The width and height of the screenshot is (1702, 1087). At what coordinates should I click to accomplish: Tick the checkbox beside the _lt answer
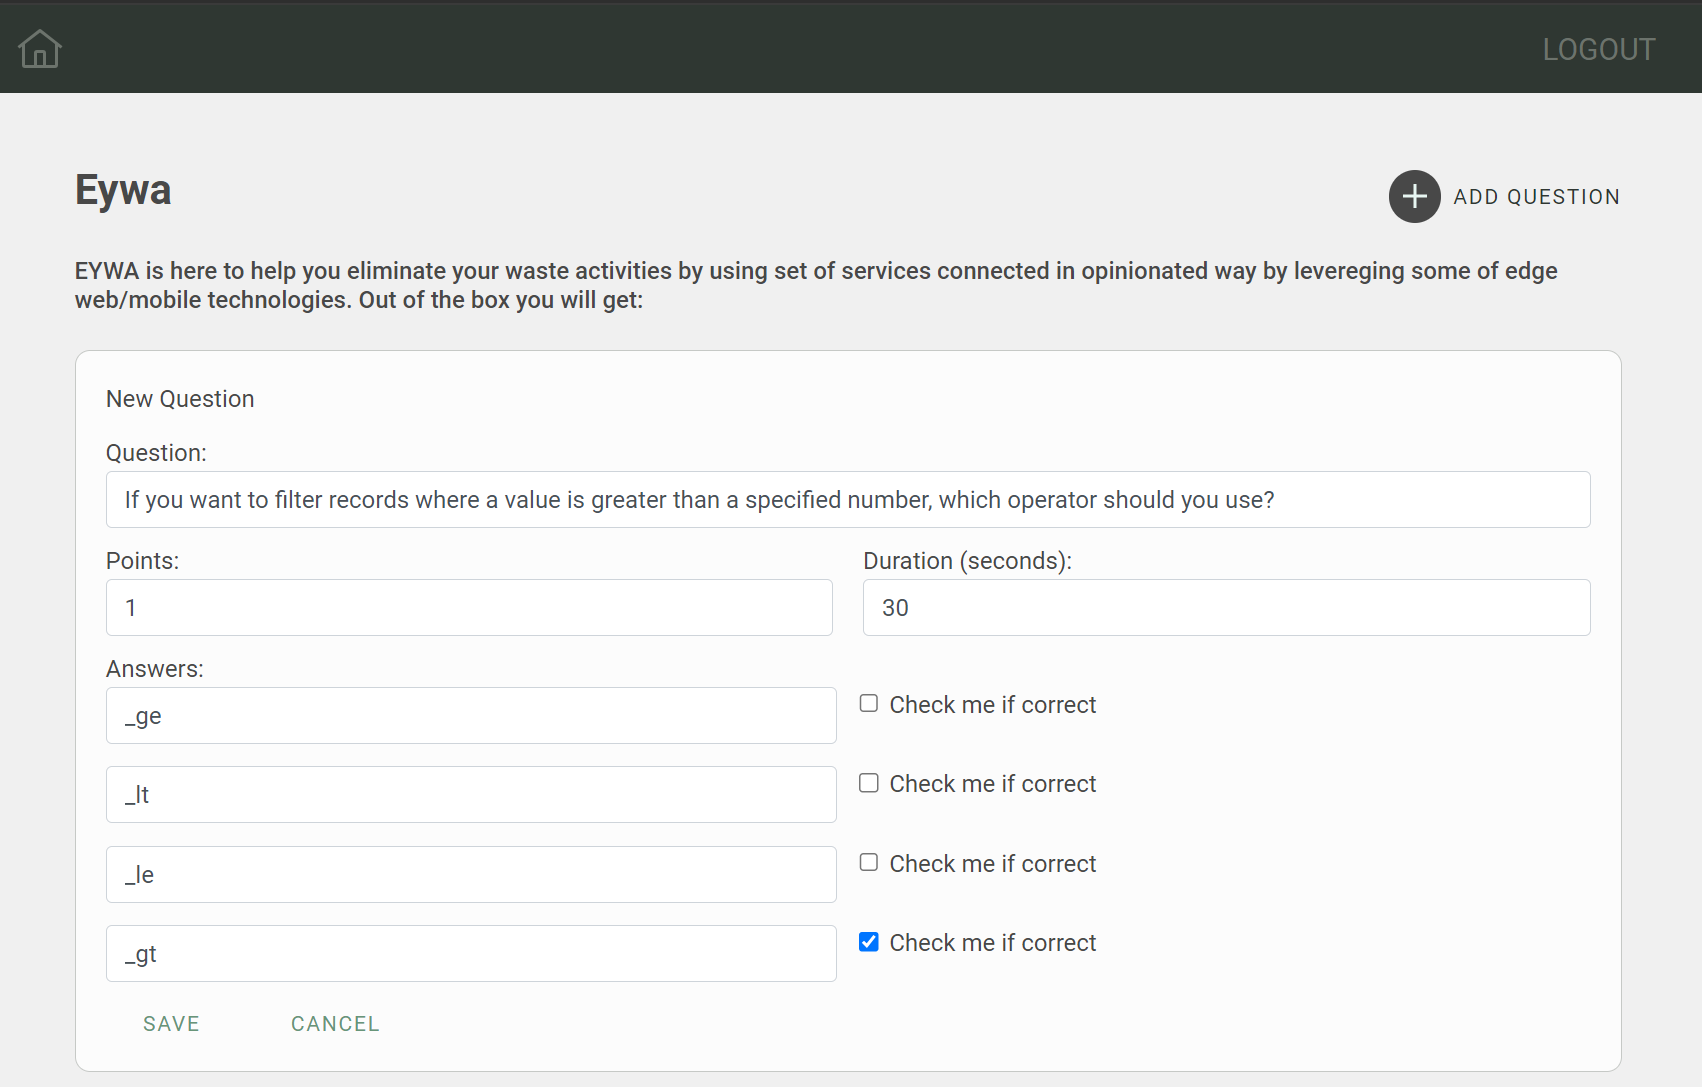(x=869, y=783)
